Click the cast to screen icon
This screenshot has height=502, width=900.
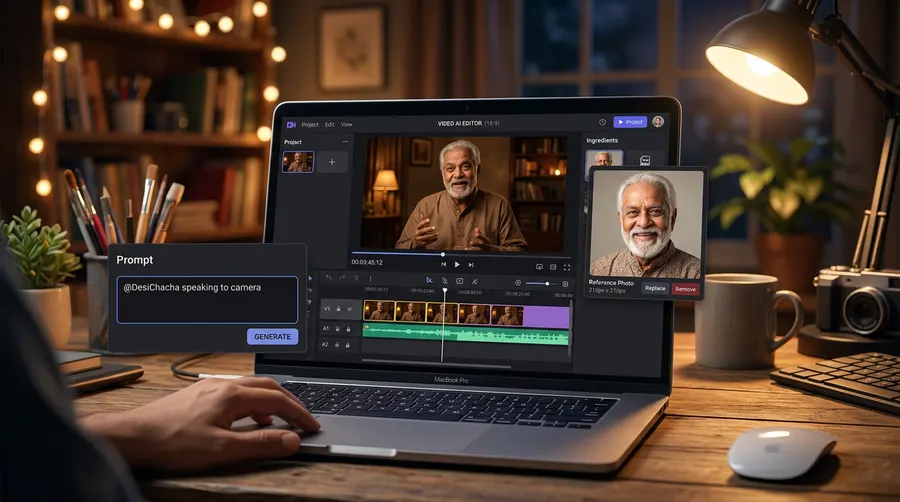539,267
